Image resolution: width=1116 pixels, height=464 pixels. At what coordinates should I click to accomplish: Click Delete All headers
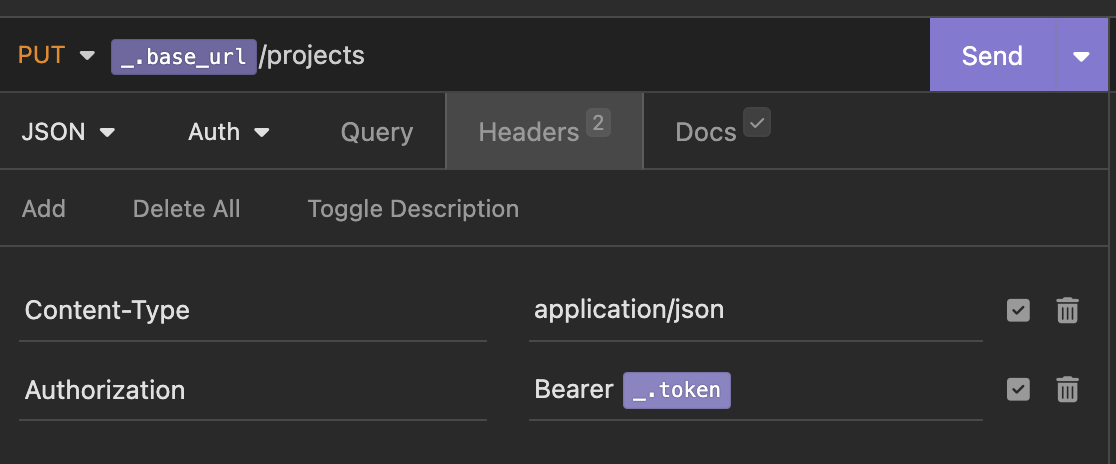click(187, 209)
